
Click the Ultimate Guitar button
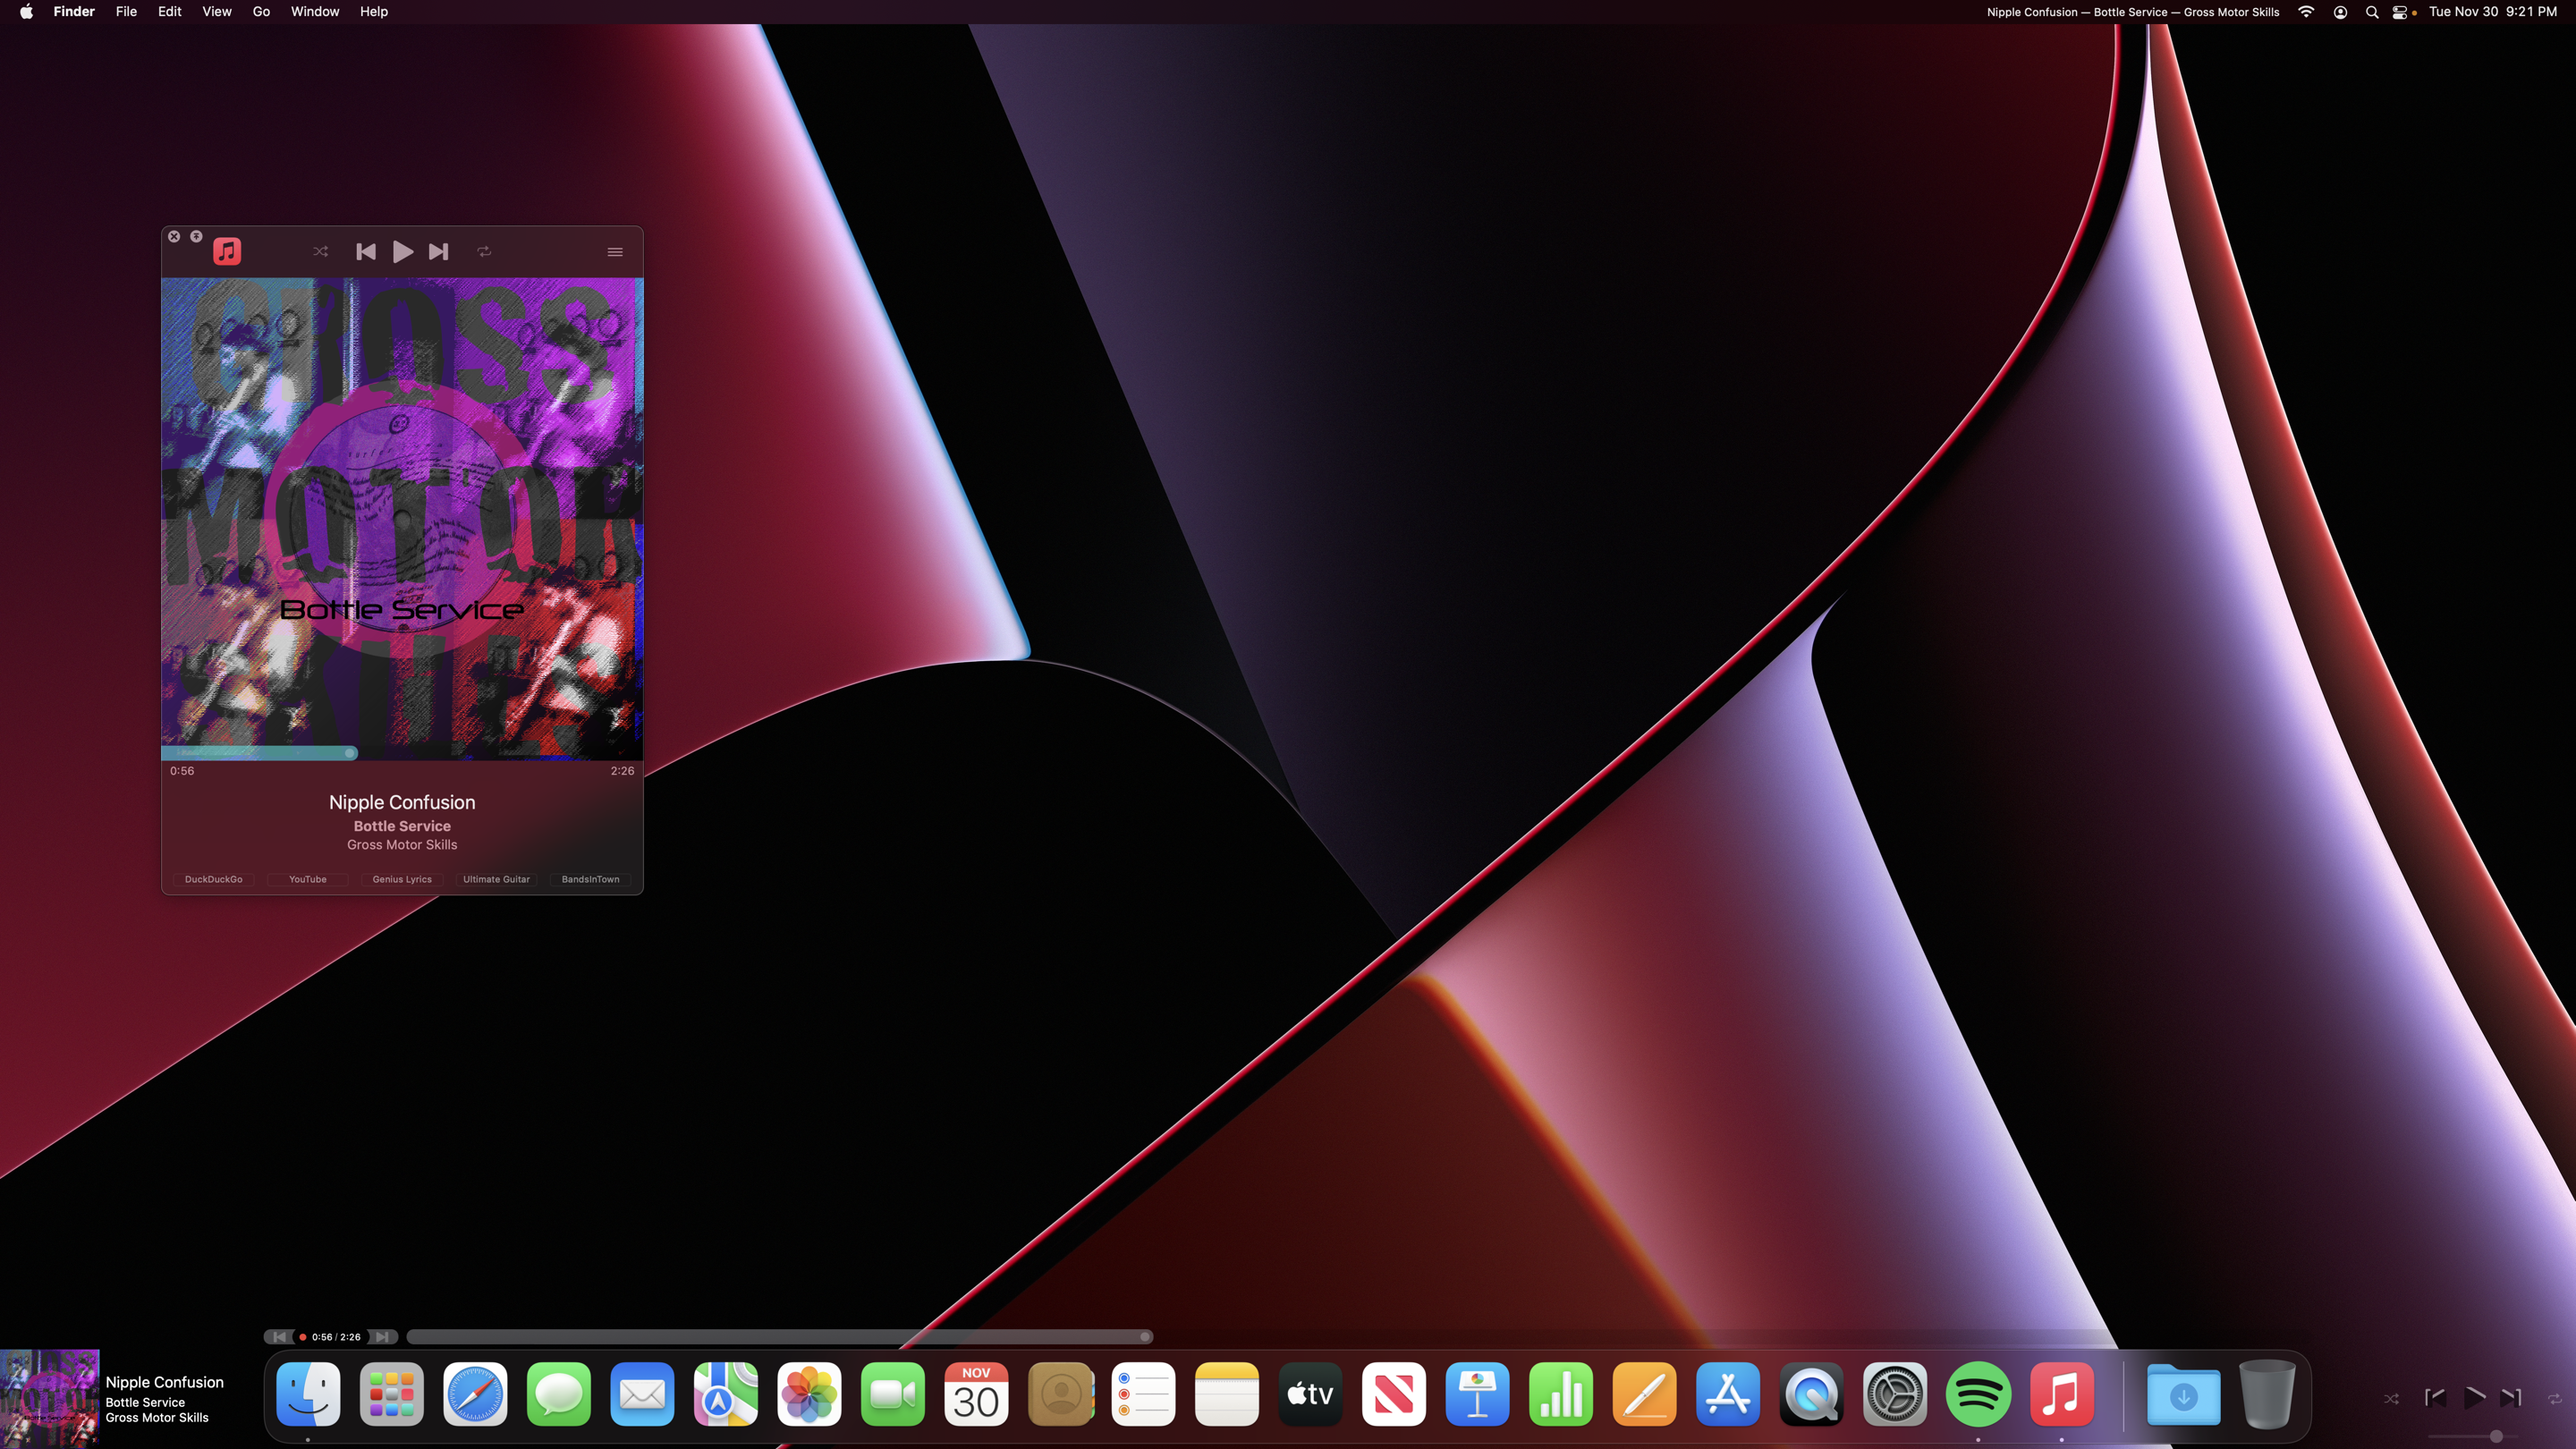(496, 879)
